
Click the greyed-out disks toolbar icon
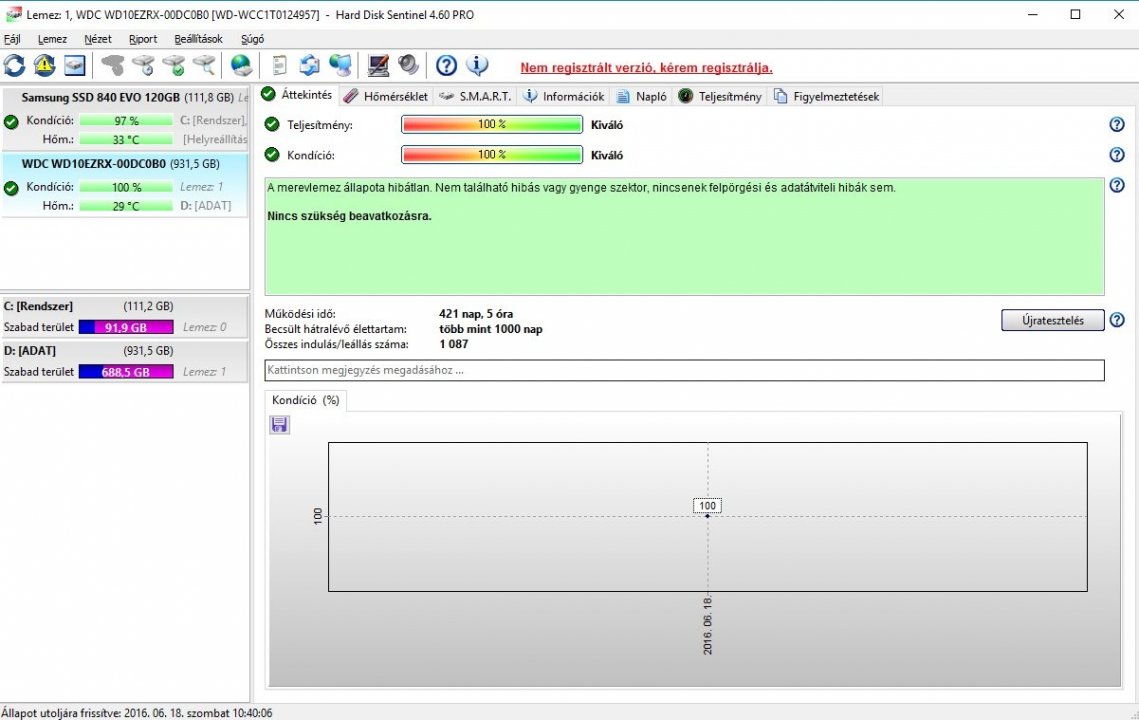[x=113, y=65]
